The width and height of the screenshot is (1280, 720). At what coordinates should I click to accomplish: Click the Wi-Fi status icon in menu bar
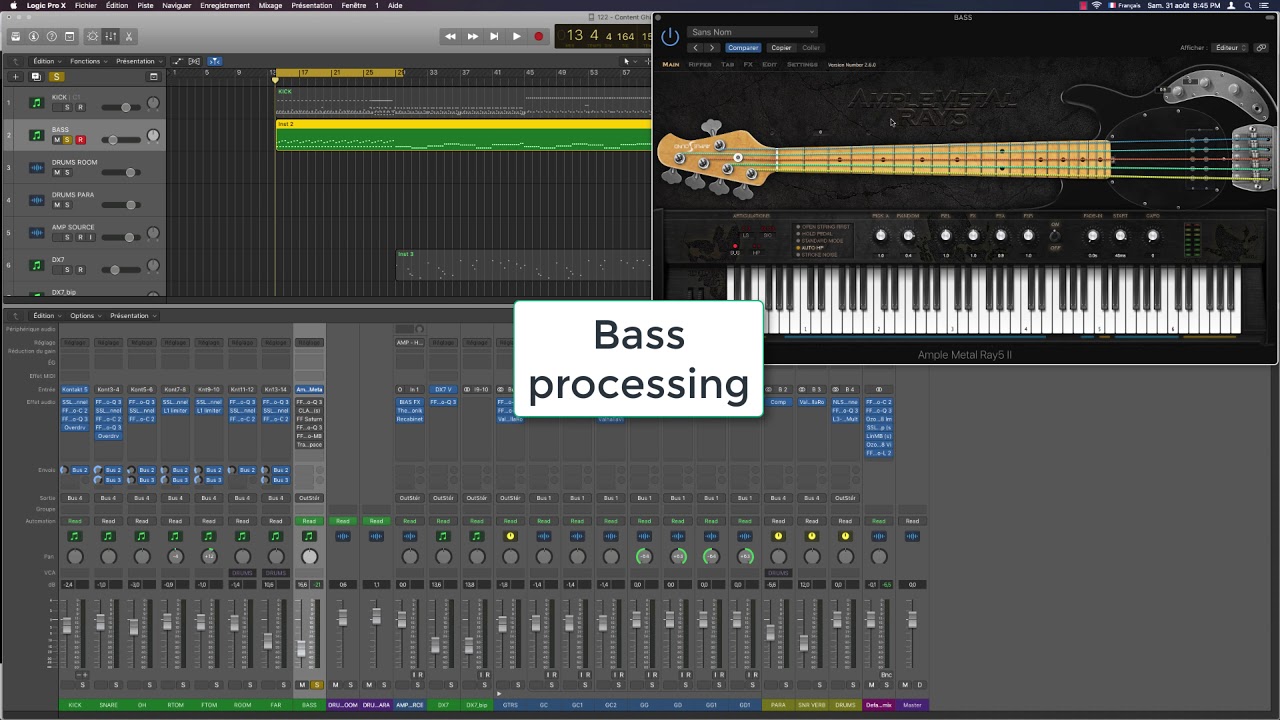click(1097, 5)
